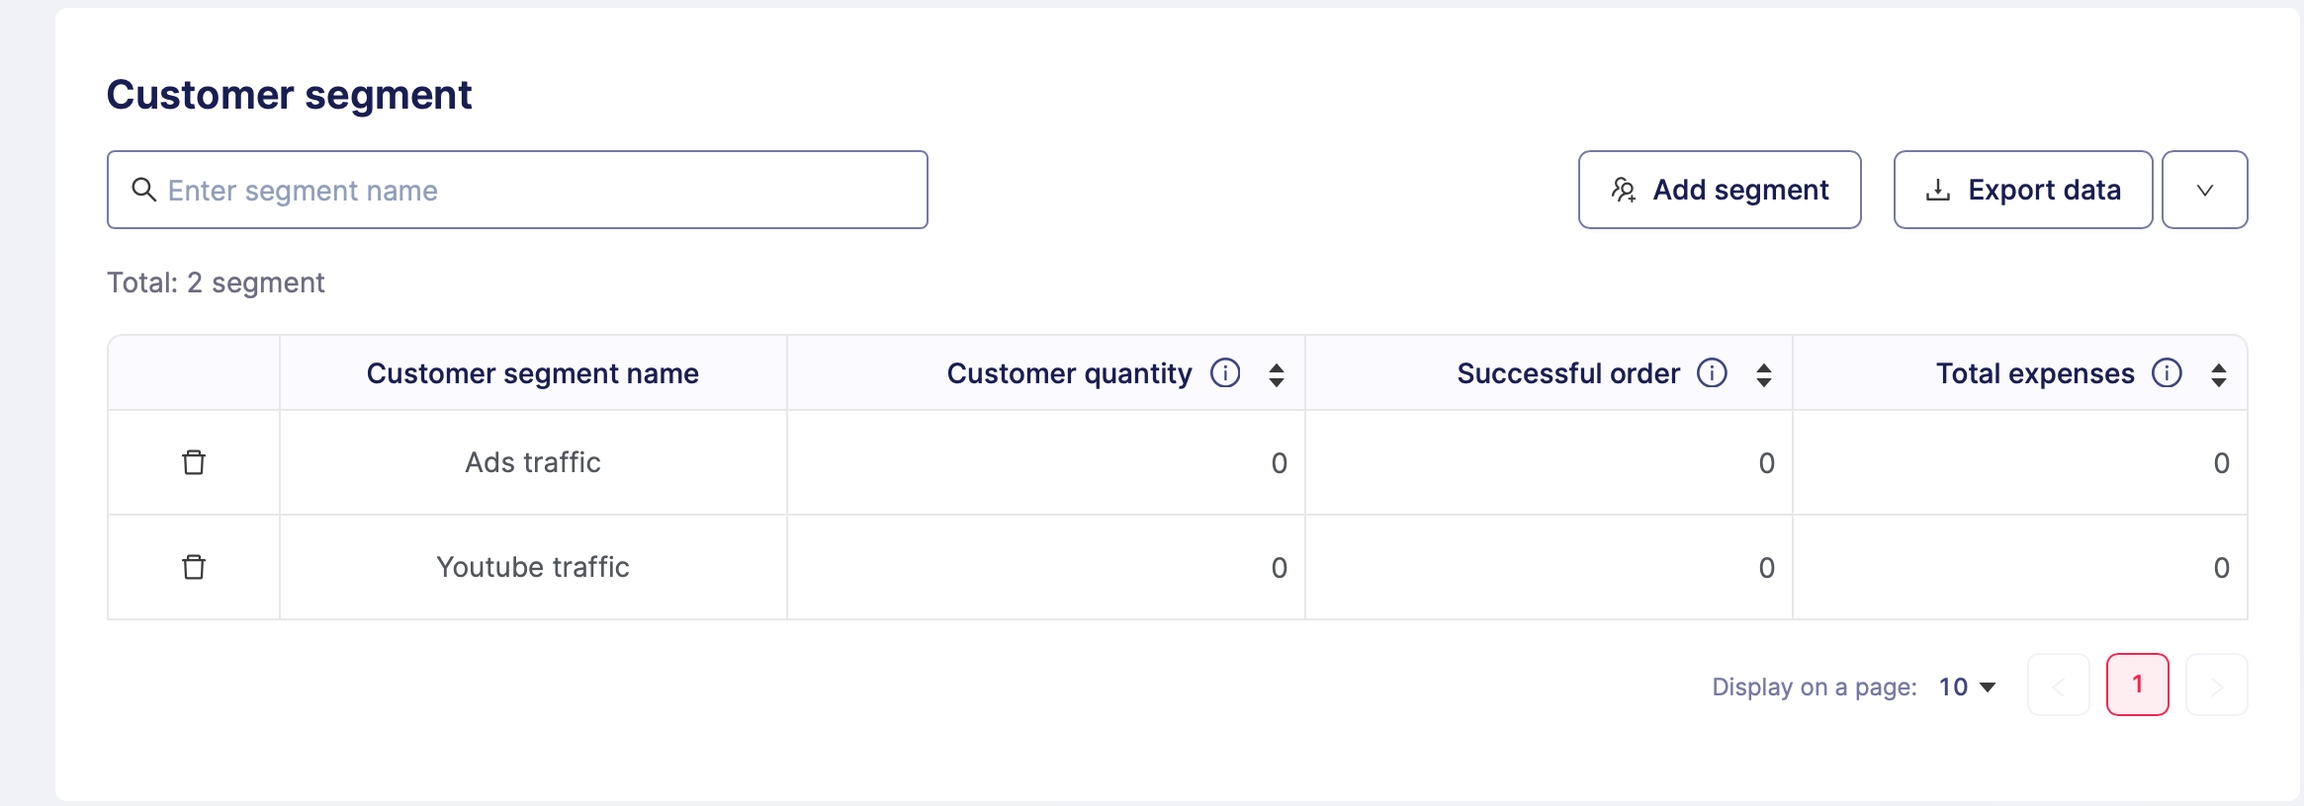Select page 1 in pagination
2304x806 pixels.
pyautogui.click(x=2137, y=685)
